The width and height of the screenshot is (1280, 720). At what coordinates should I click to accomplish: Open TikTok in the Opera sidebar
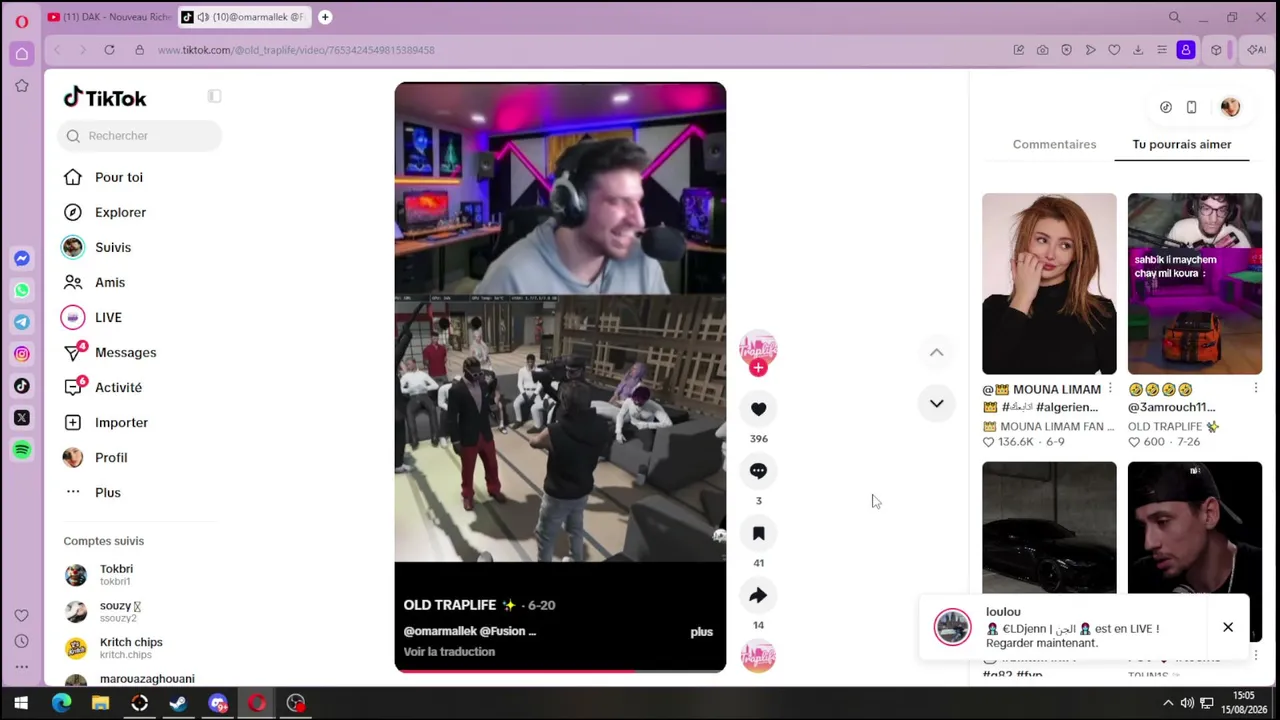coord(22,386)
